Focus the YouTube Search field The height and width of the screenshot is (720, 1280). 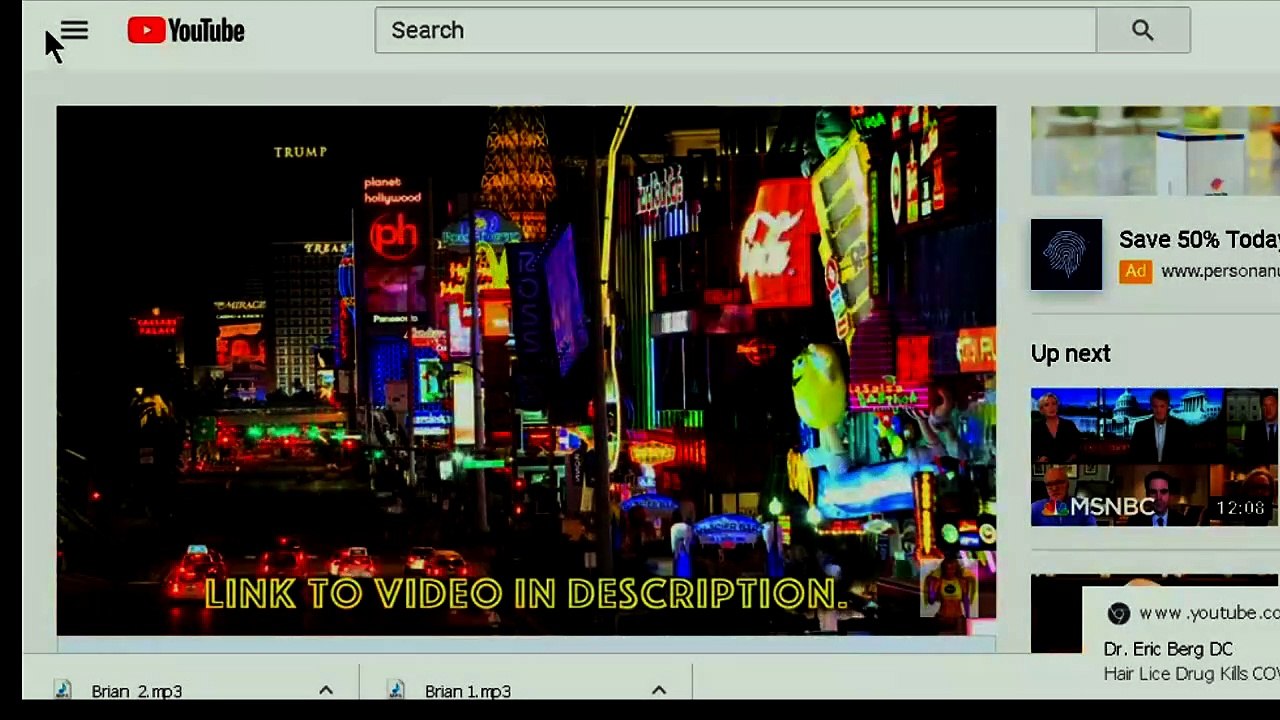pyautogui.click(x=735, y=30)
